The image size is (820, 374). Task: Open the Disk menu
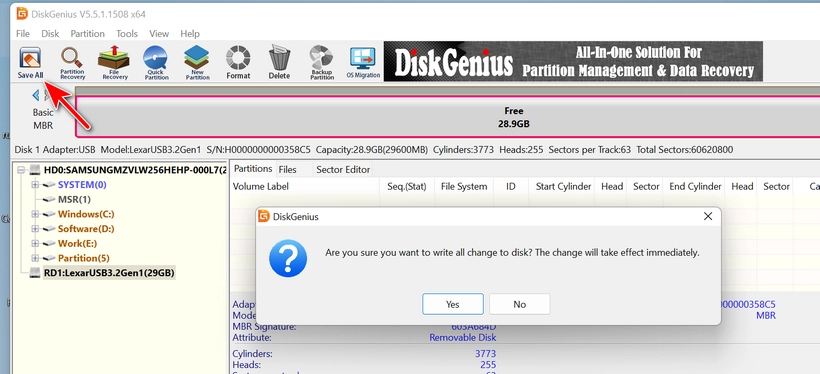tap(50, 33)
